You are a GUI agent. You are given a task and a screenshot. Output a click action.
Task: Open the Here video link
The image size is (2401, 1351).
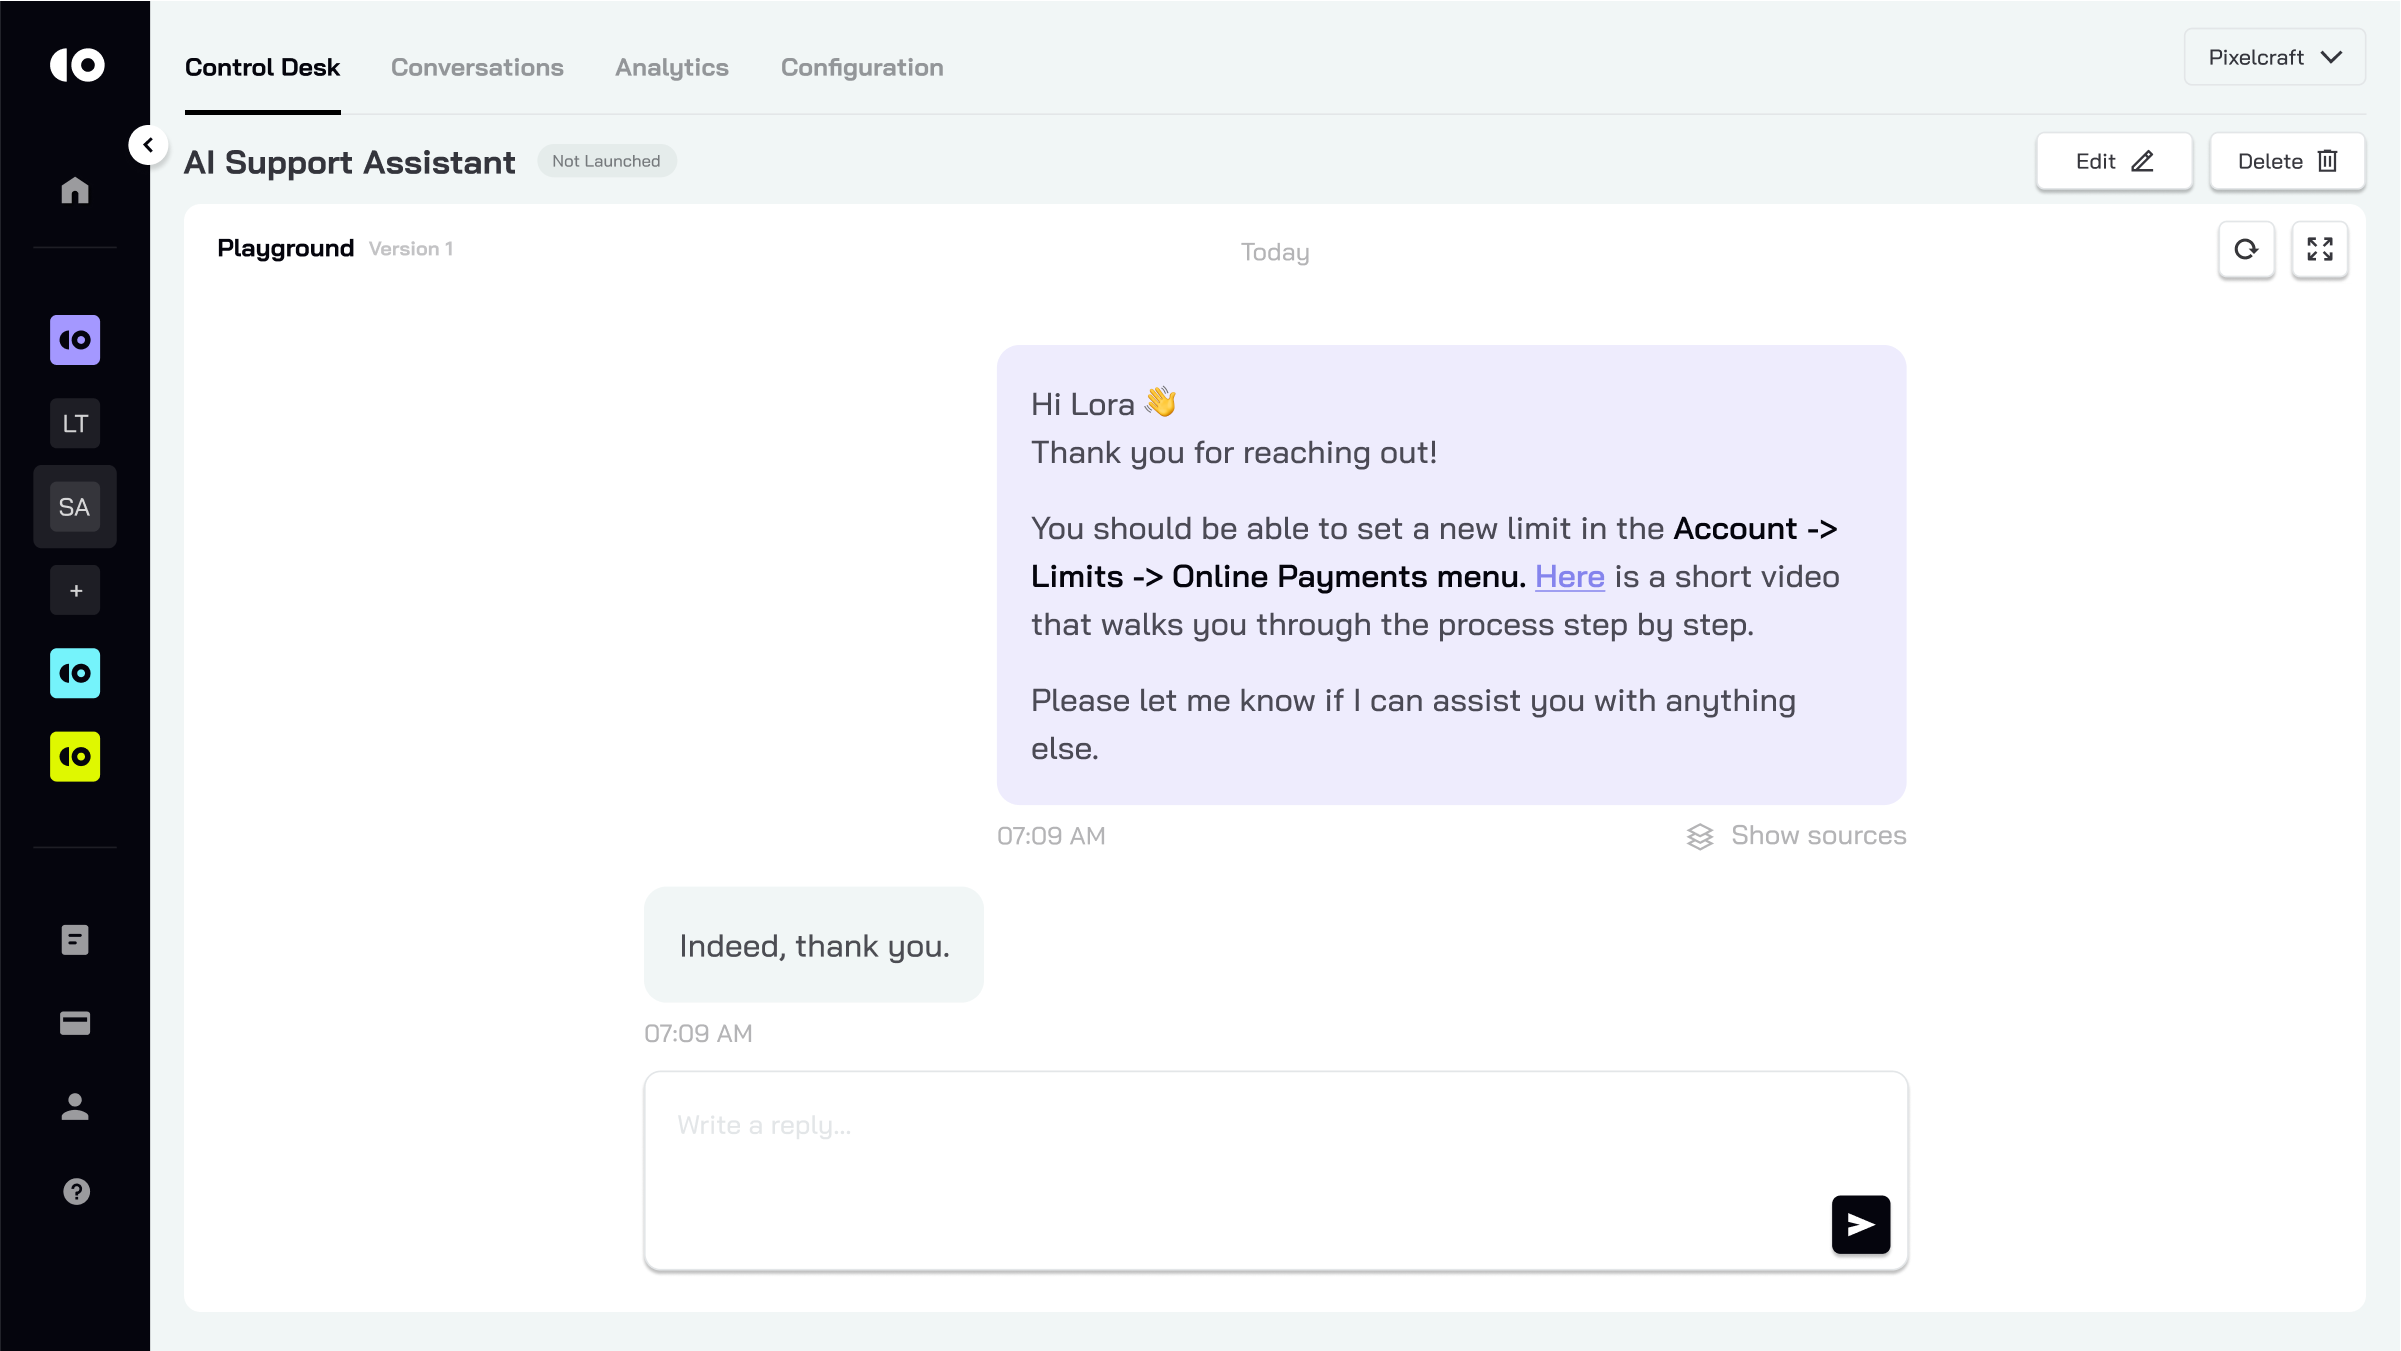tap(1568, 576)
